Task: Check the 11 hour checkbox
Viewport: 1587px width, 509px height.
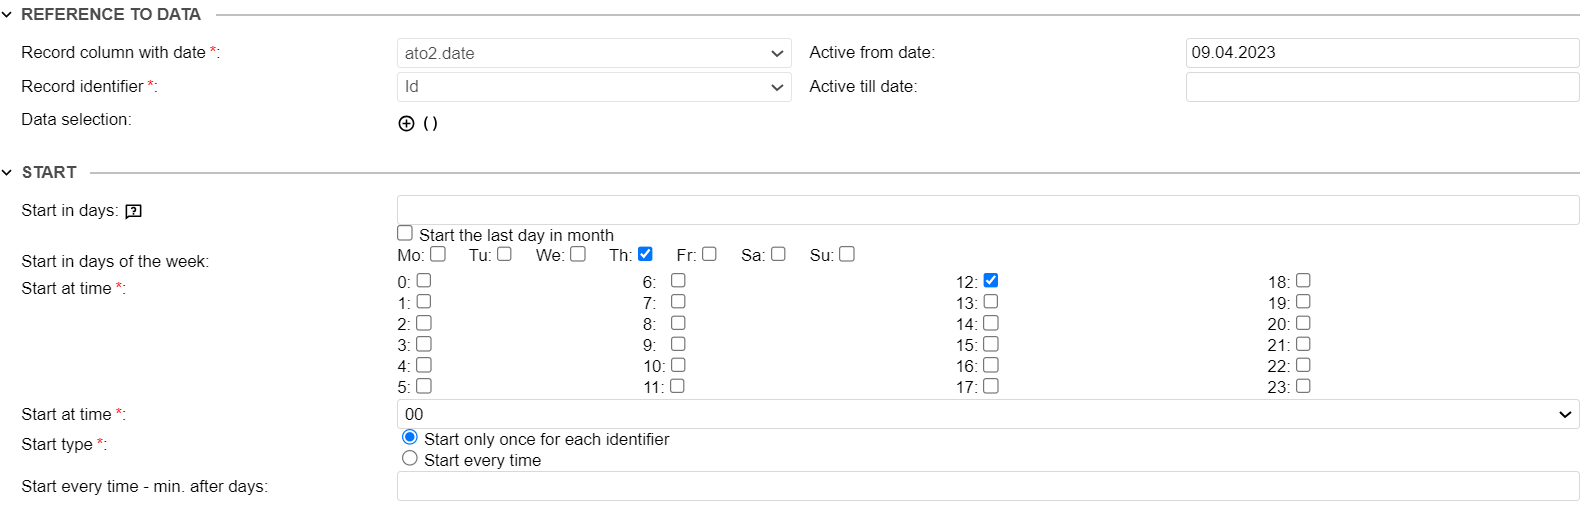Action: pyautogui.click(x=678, y=386)
